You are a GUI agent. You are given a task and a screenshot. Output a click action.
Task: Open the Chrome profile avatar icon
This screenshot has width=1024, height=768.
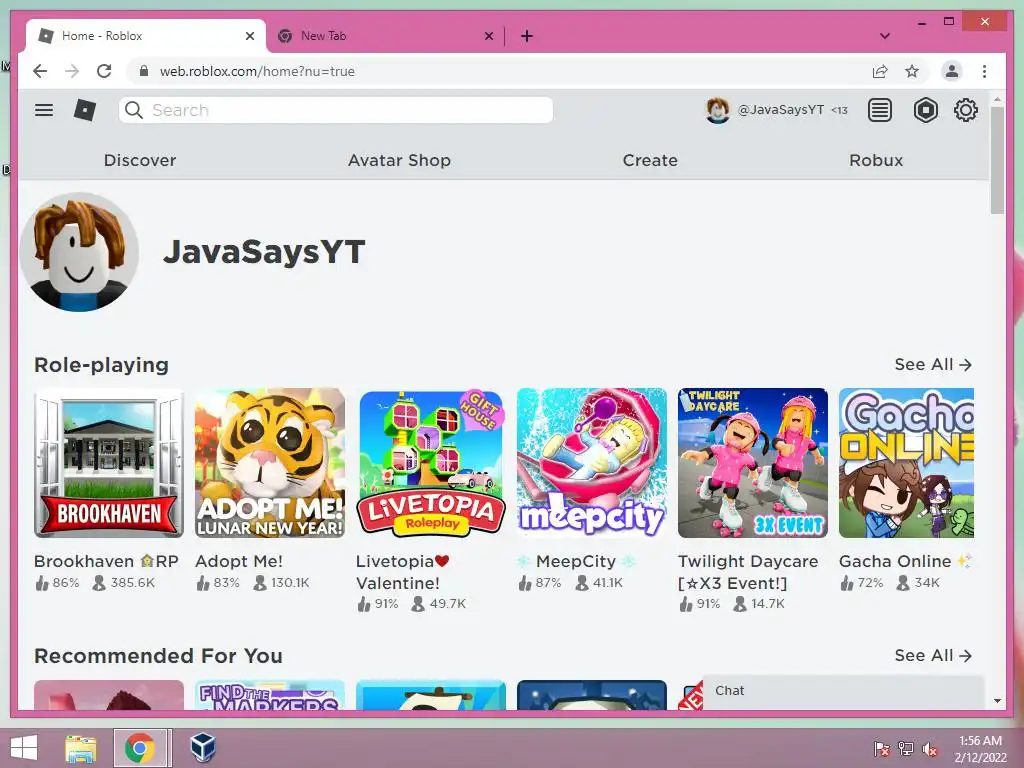[x=952, y=71]
